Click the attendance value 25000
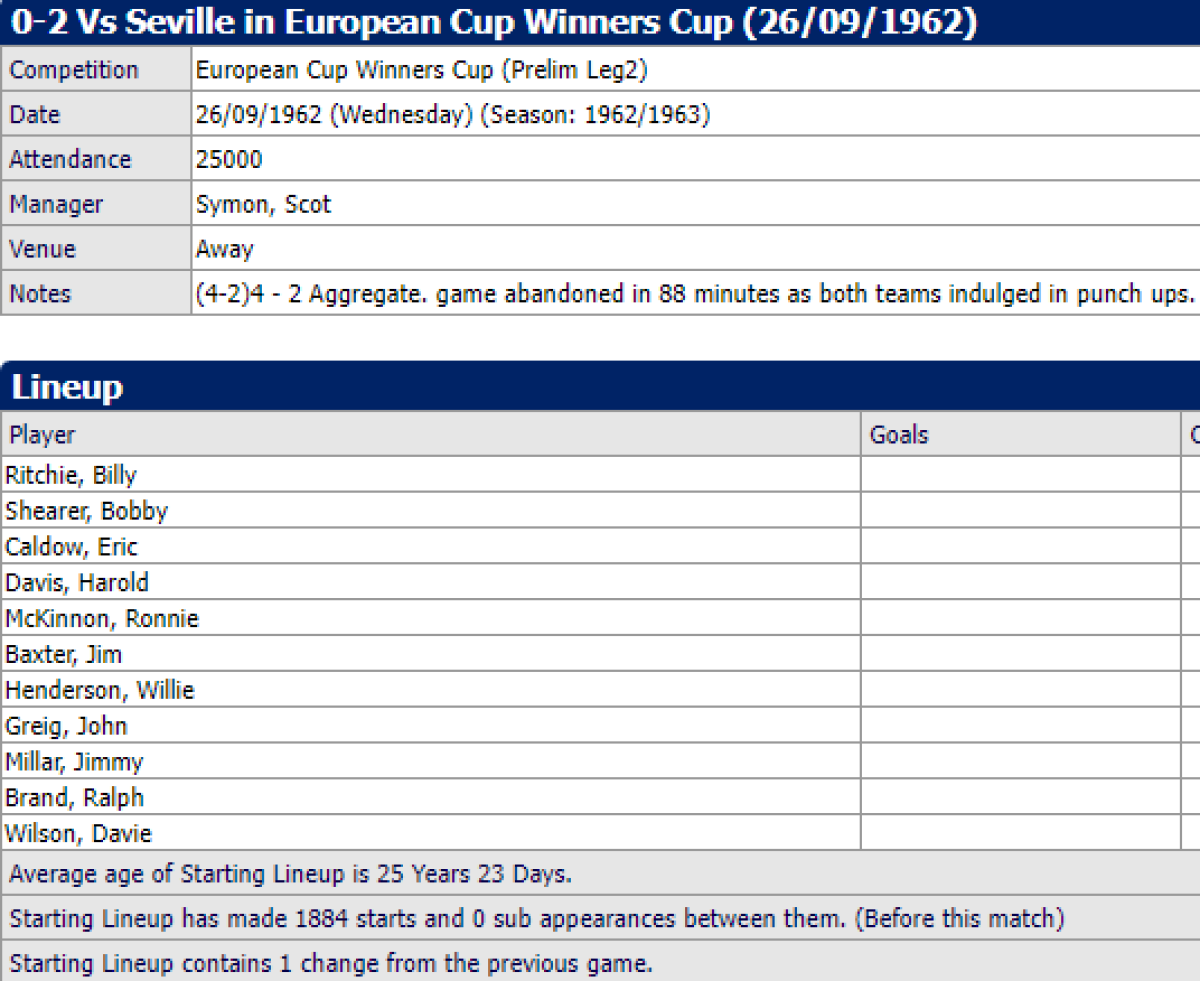This screenshot has height=981, width=1200. (229, 160)
